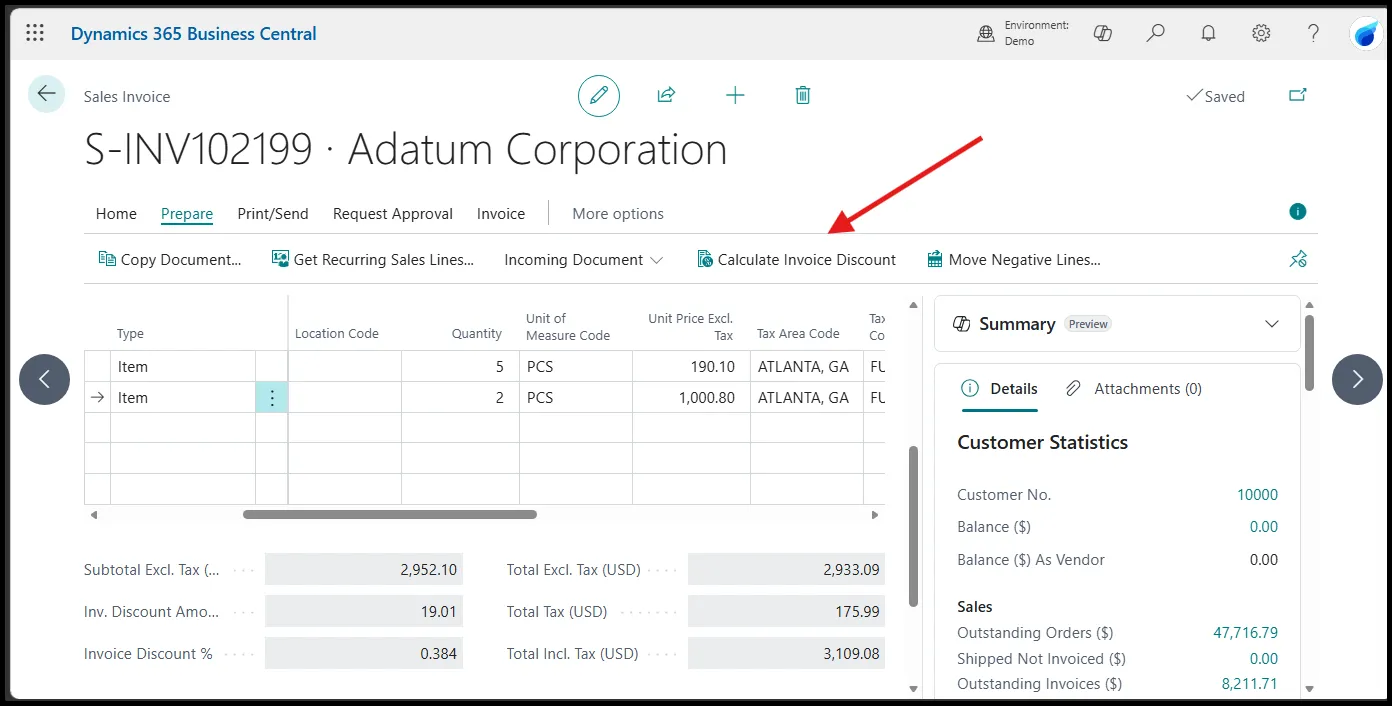The image size is (1392, 706).
Task: Click the Invoice Discount % field 0.384
Action: 364,653
